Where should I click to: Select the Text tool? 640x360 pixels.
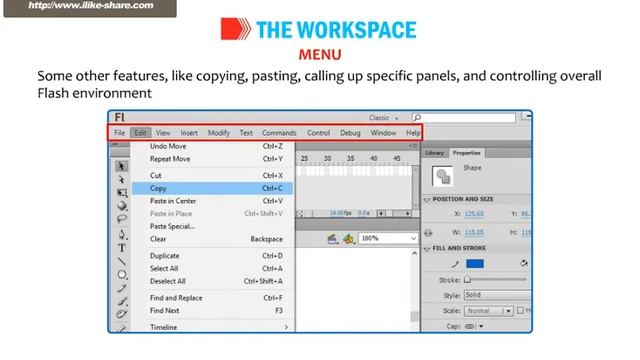coord(122,248)
